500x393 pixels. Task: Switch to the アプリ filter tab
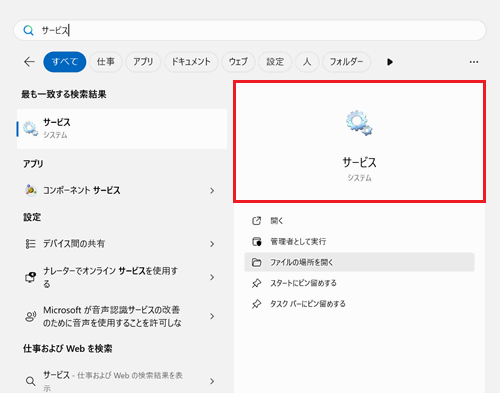pyautogui.click(x=143, y=62)
